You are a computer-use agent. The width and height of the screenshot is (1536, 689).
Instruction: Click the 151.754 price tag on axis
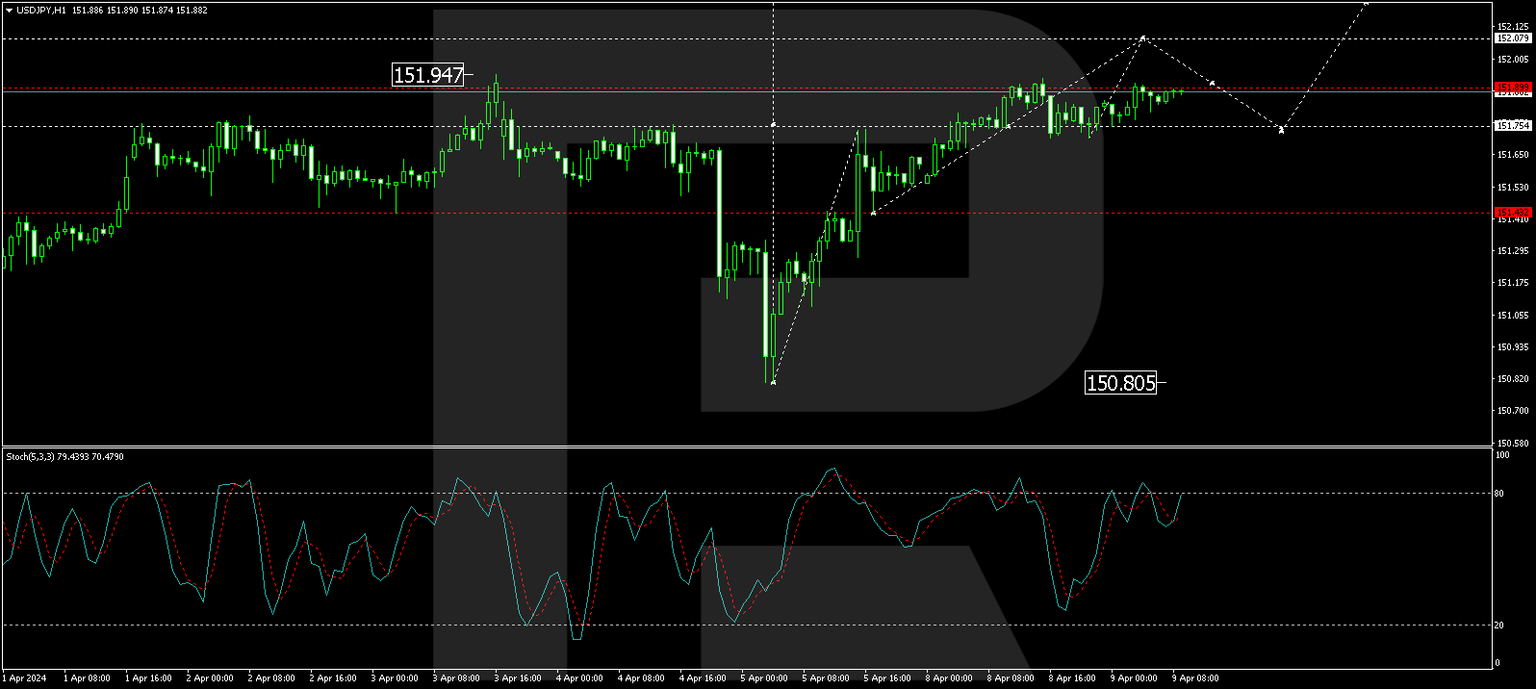(x=1511, y=124)
